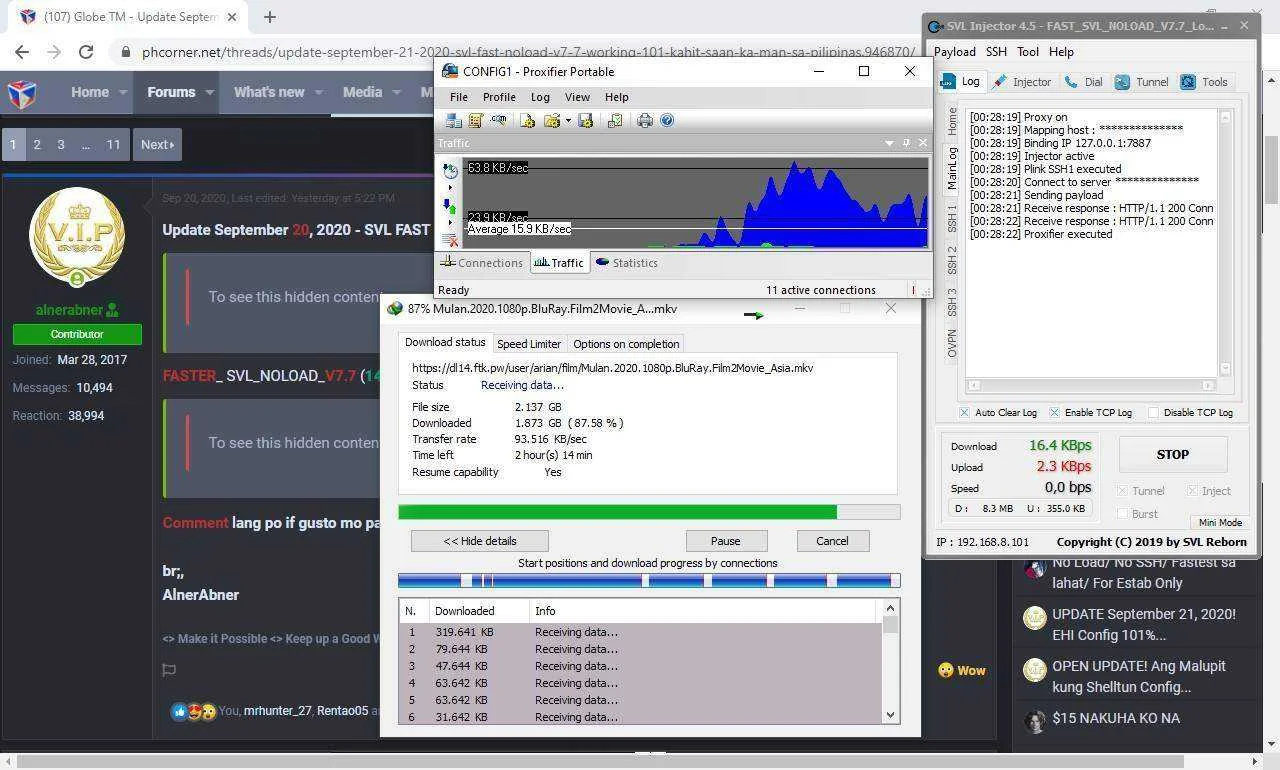Image resolution: width=1280 pixels, height=770 pixels.
Task: Collapse details with Hide details button
Action: click(480, 541)
